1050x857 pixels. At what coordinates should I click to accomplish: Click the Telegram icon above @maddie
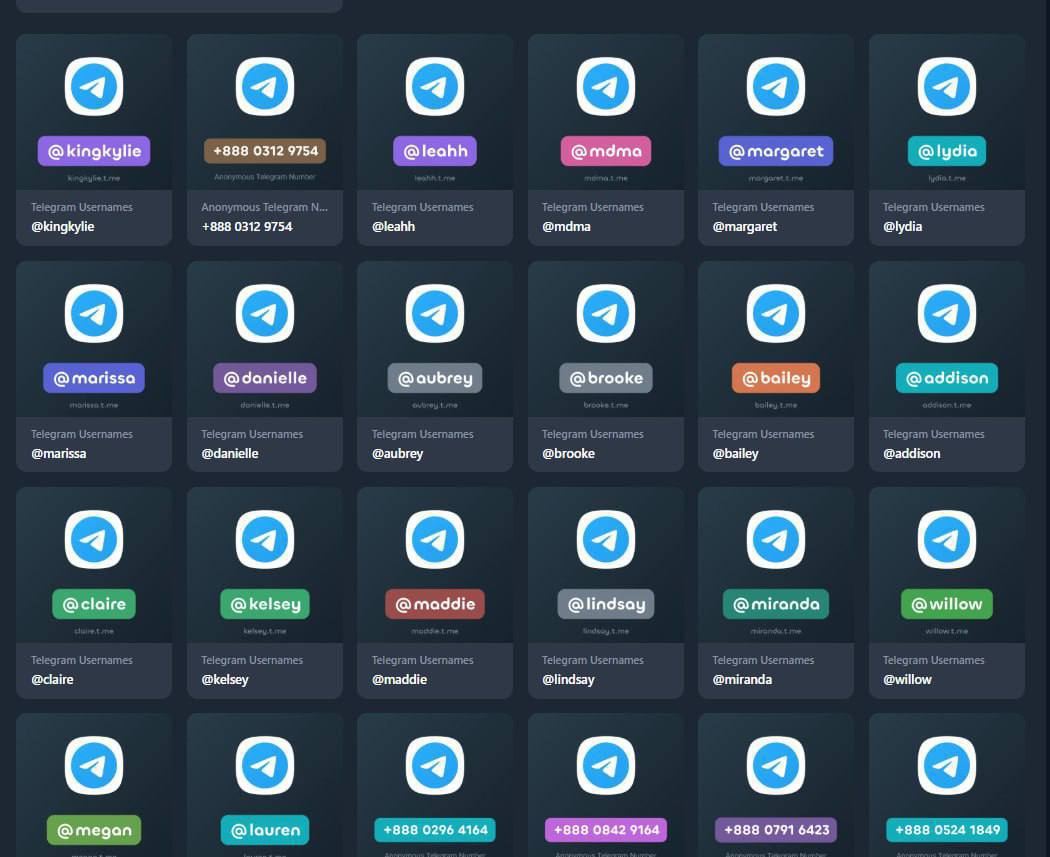click(x=435, y=539)
